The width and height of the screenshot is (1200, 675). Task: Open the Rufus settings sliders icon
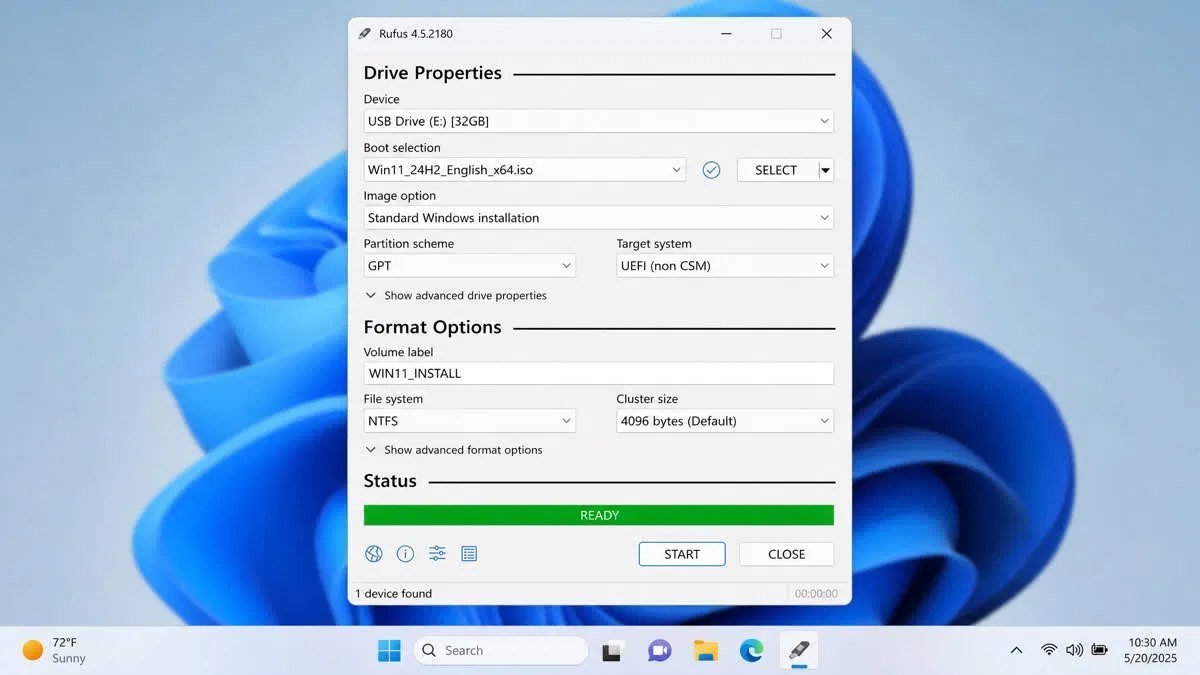click(437, 553)
